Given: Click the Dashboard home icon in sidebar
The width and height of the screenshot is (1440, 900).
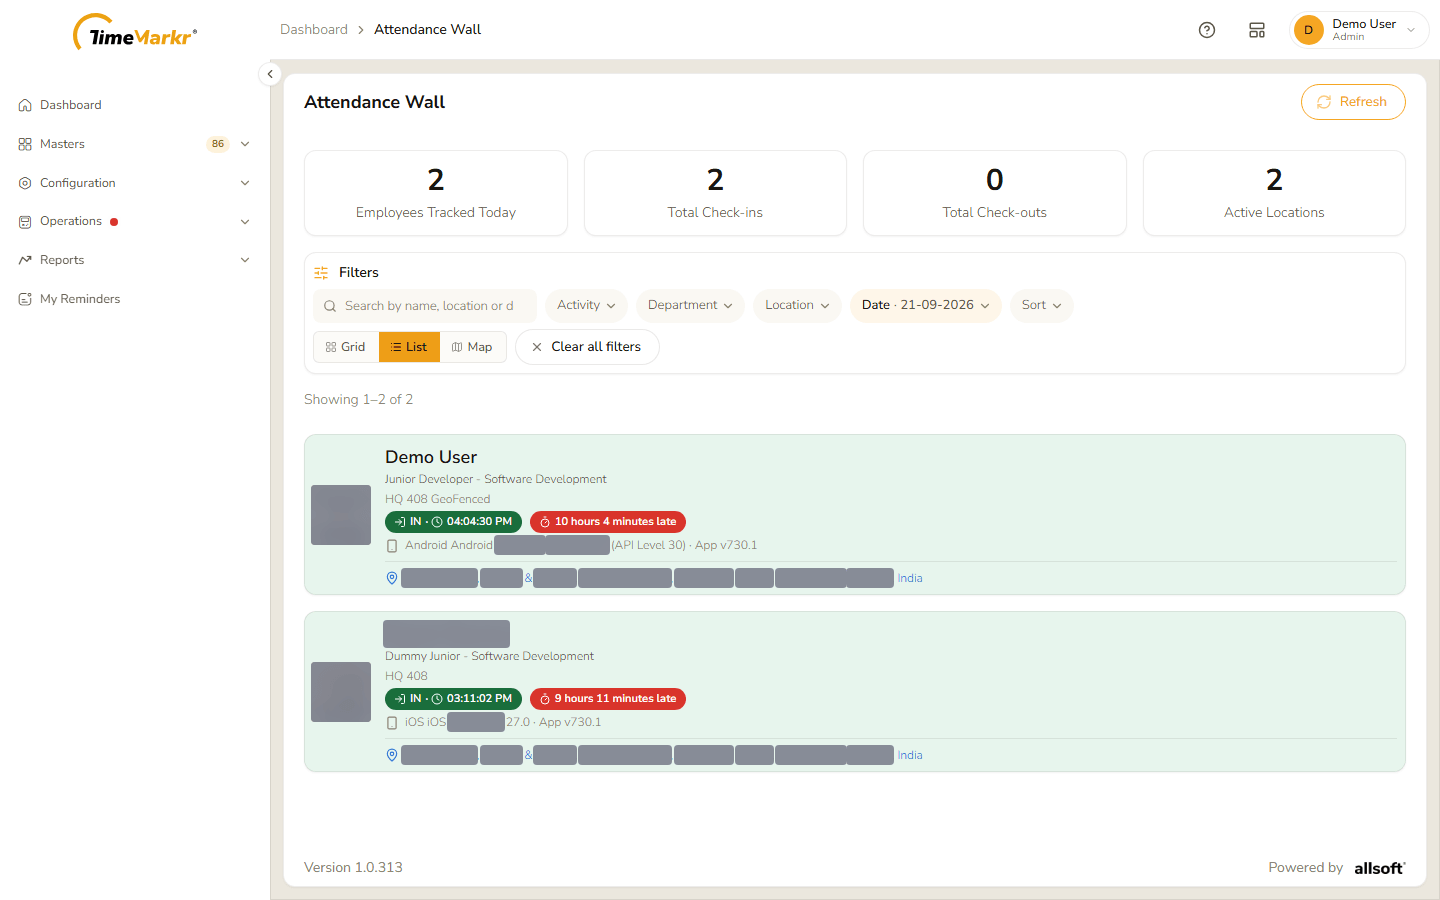Looking at the screenshot, I should (25, 105).
